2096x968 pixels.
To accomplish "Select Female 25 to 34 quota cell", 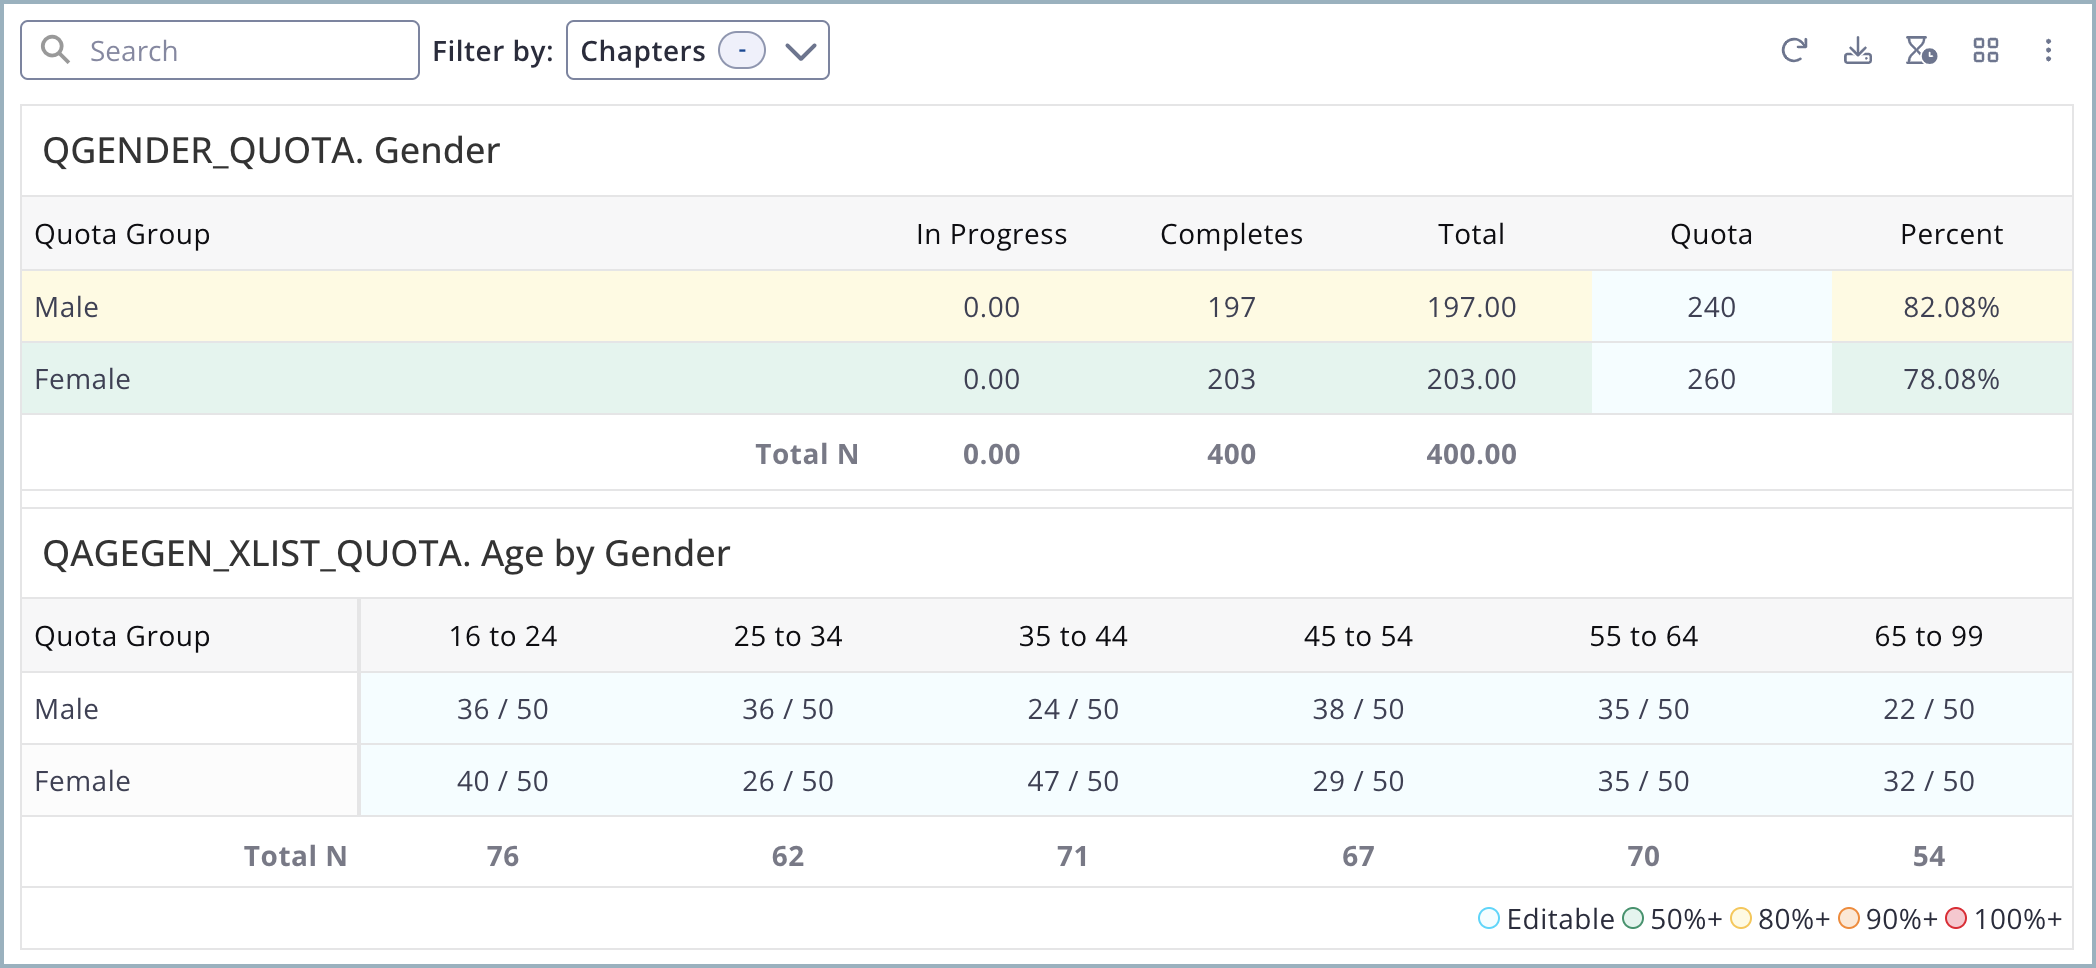I will click(x=787, y=781).
